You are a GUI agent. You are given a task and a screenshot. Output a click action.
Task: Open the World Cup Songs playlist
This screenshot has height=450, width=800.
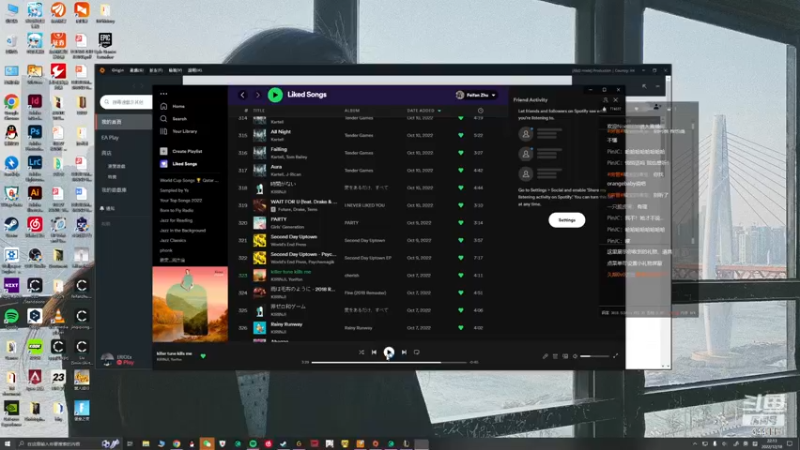pos(189,180)
